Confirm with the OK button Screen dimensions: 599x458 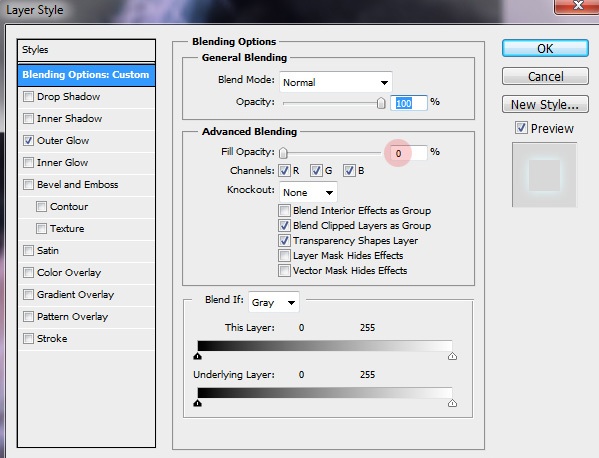point(545,49)
